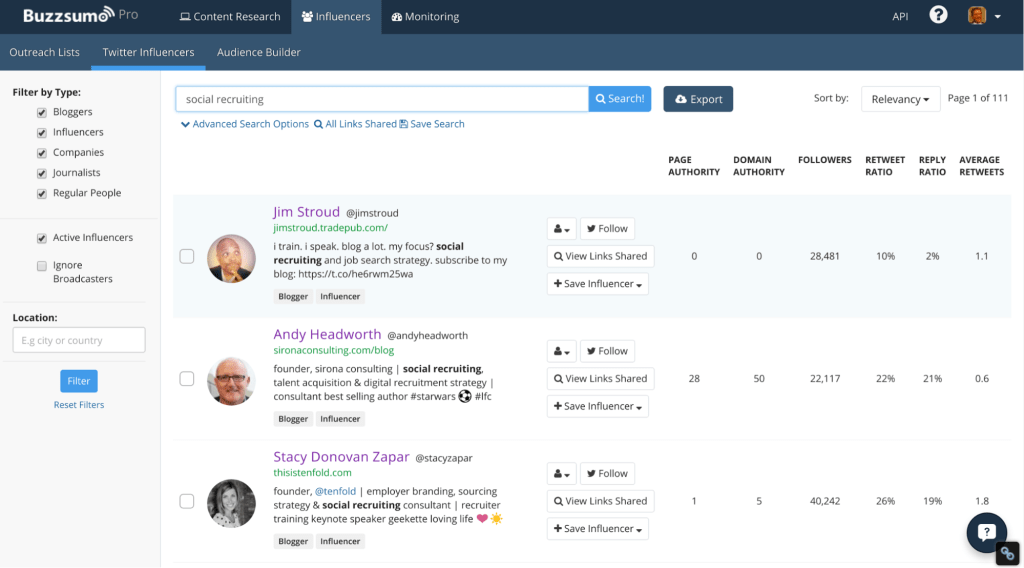Click the Location input field

pyautogui.click(x=79, y=340)
